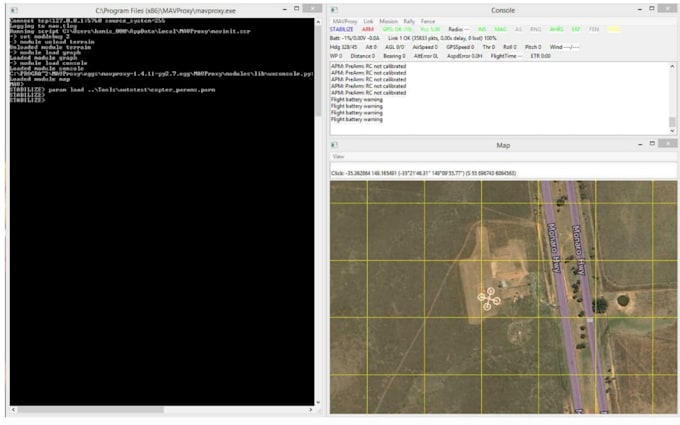Click the Alt 0 readout
Screen dimensions: 680x425
371,47
